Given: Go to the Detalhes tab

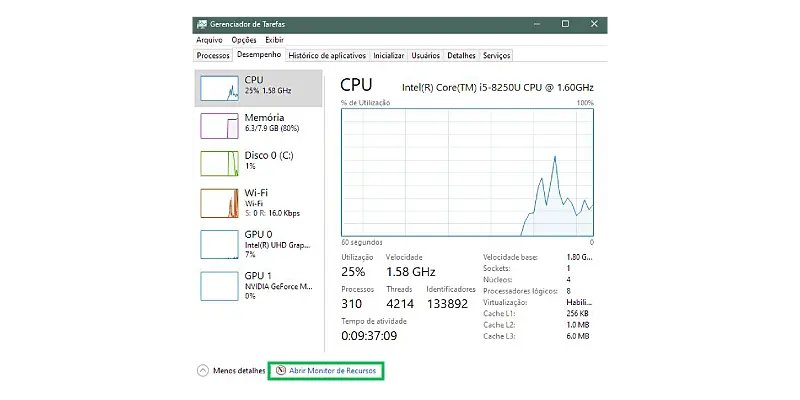Looking at the screenshot, I should [461, 56].
